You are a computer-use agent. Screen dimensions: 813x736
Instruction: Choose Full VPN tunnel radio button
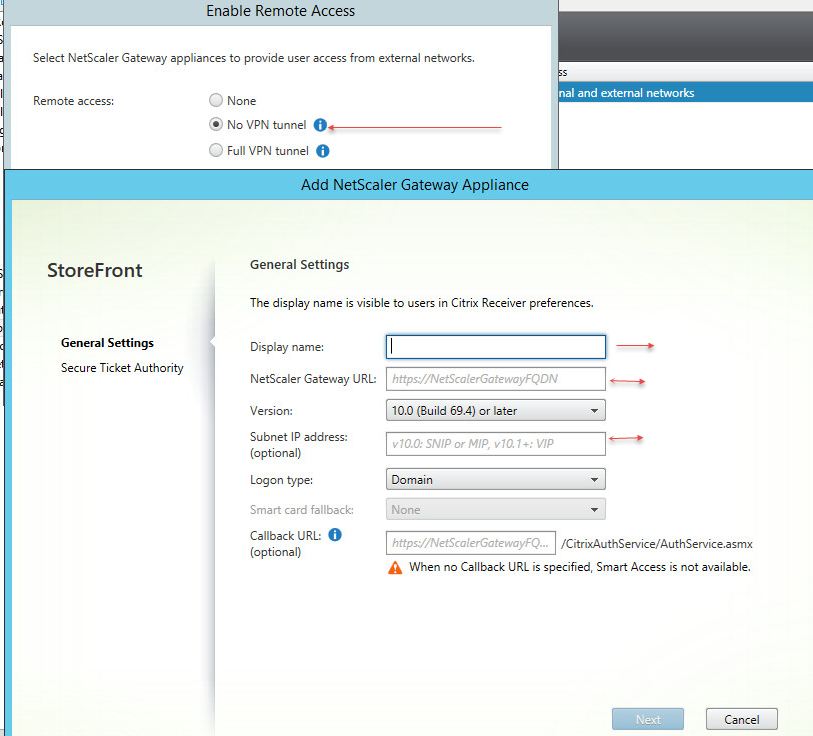coord(216,150)
